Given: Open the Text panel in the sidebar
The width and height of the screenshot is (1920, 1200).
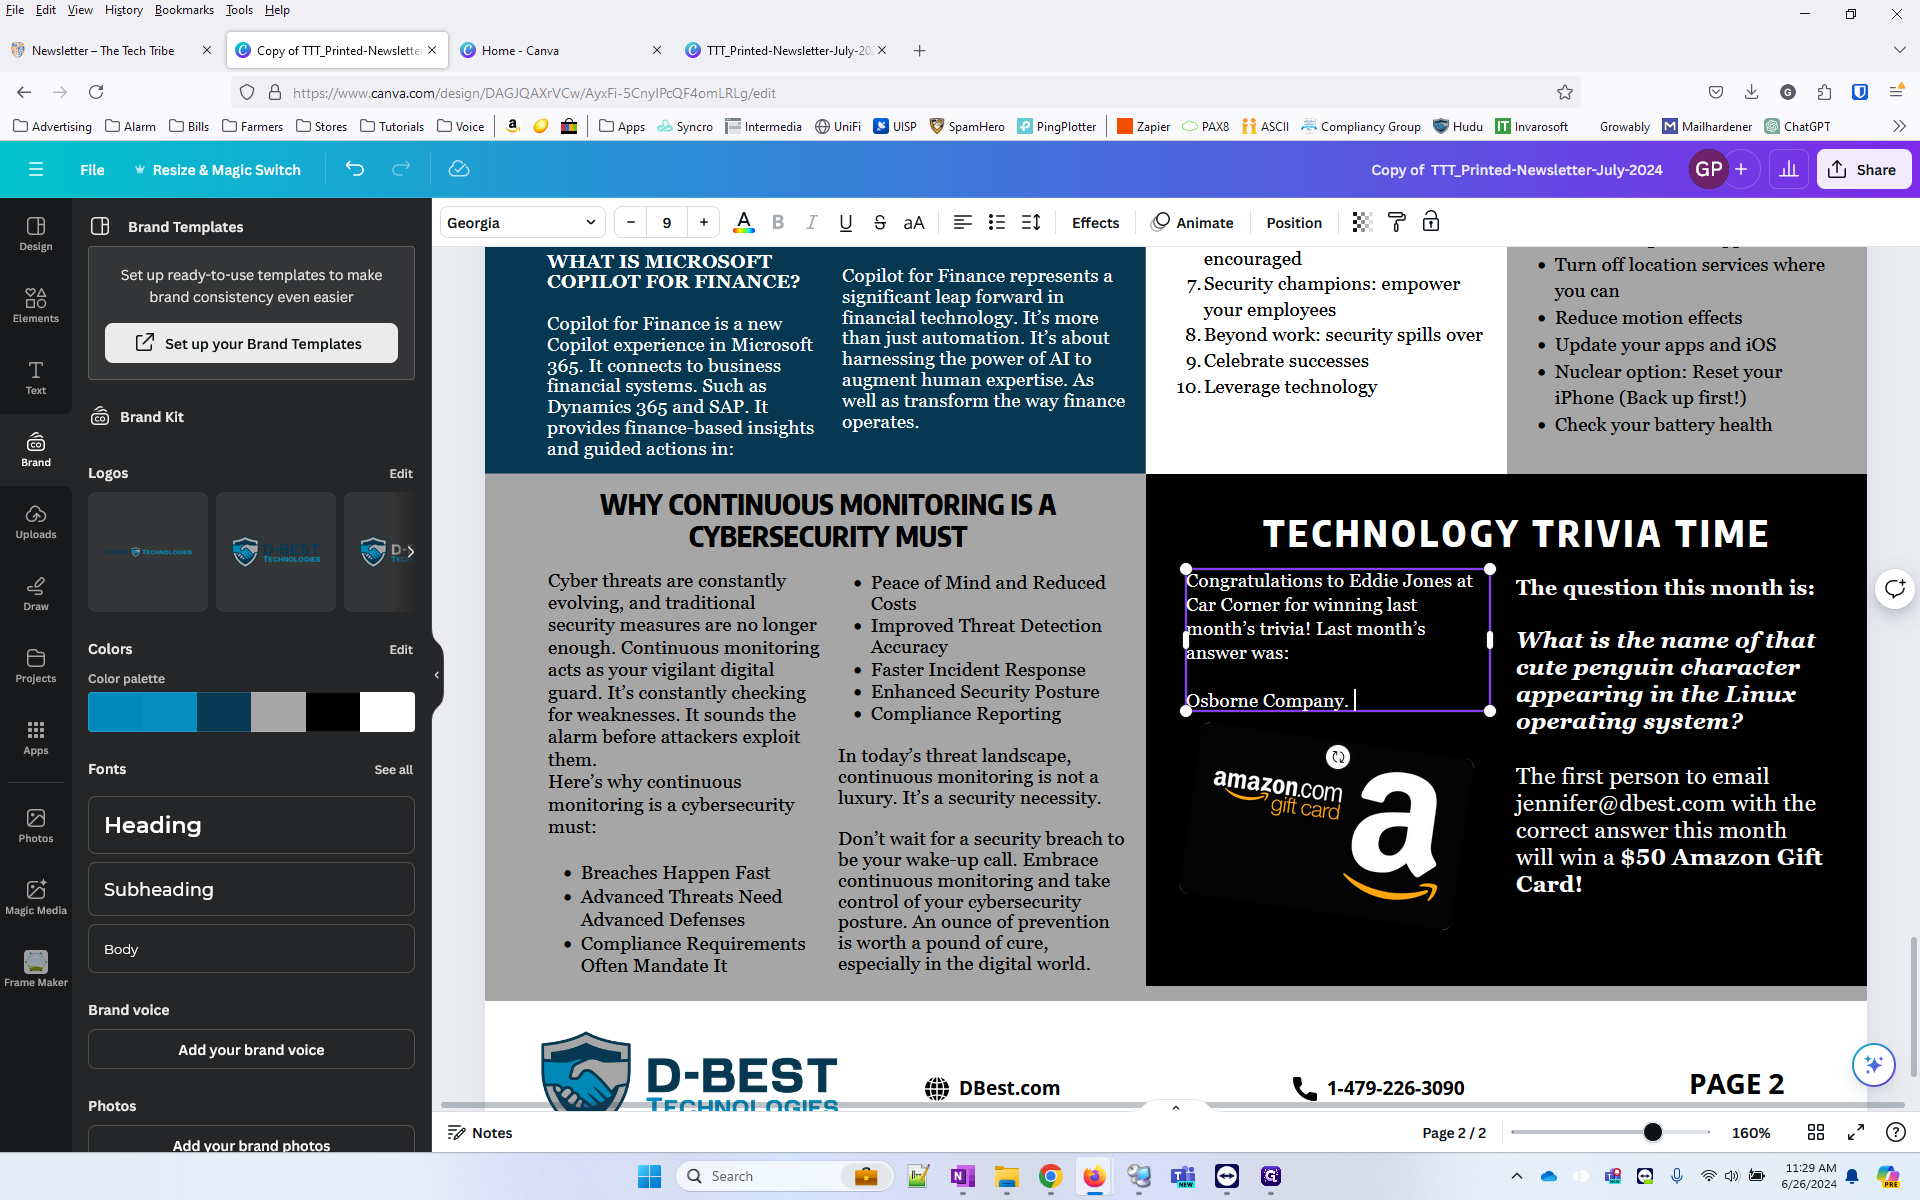Looking at the screenshot, I should point(36,377).
